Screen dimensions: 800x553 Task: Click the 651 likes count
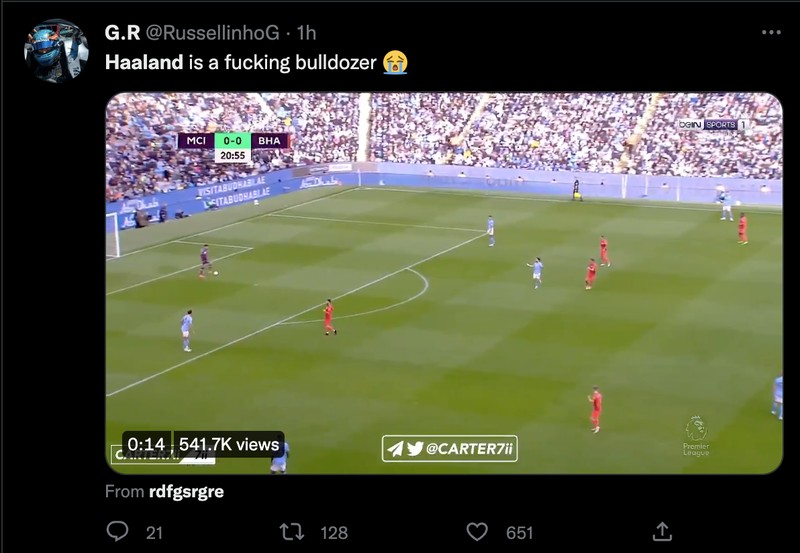pyautogui.click(x=519, y=533)
